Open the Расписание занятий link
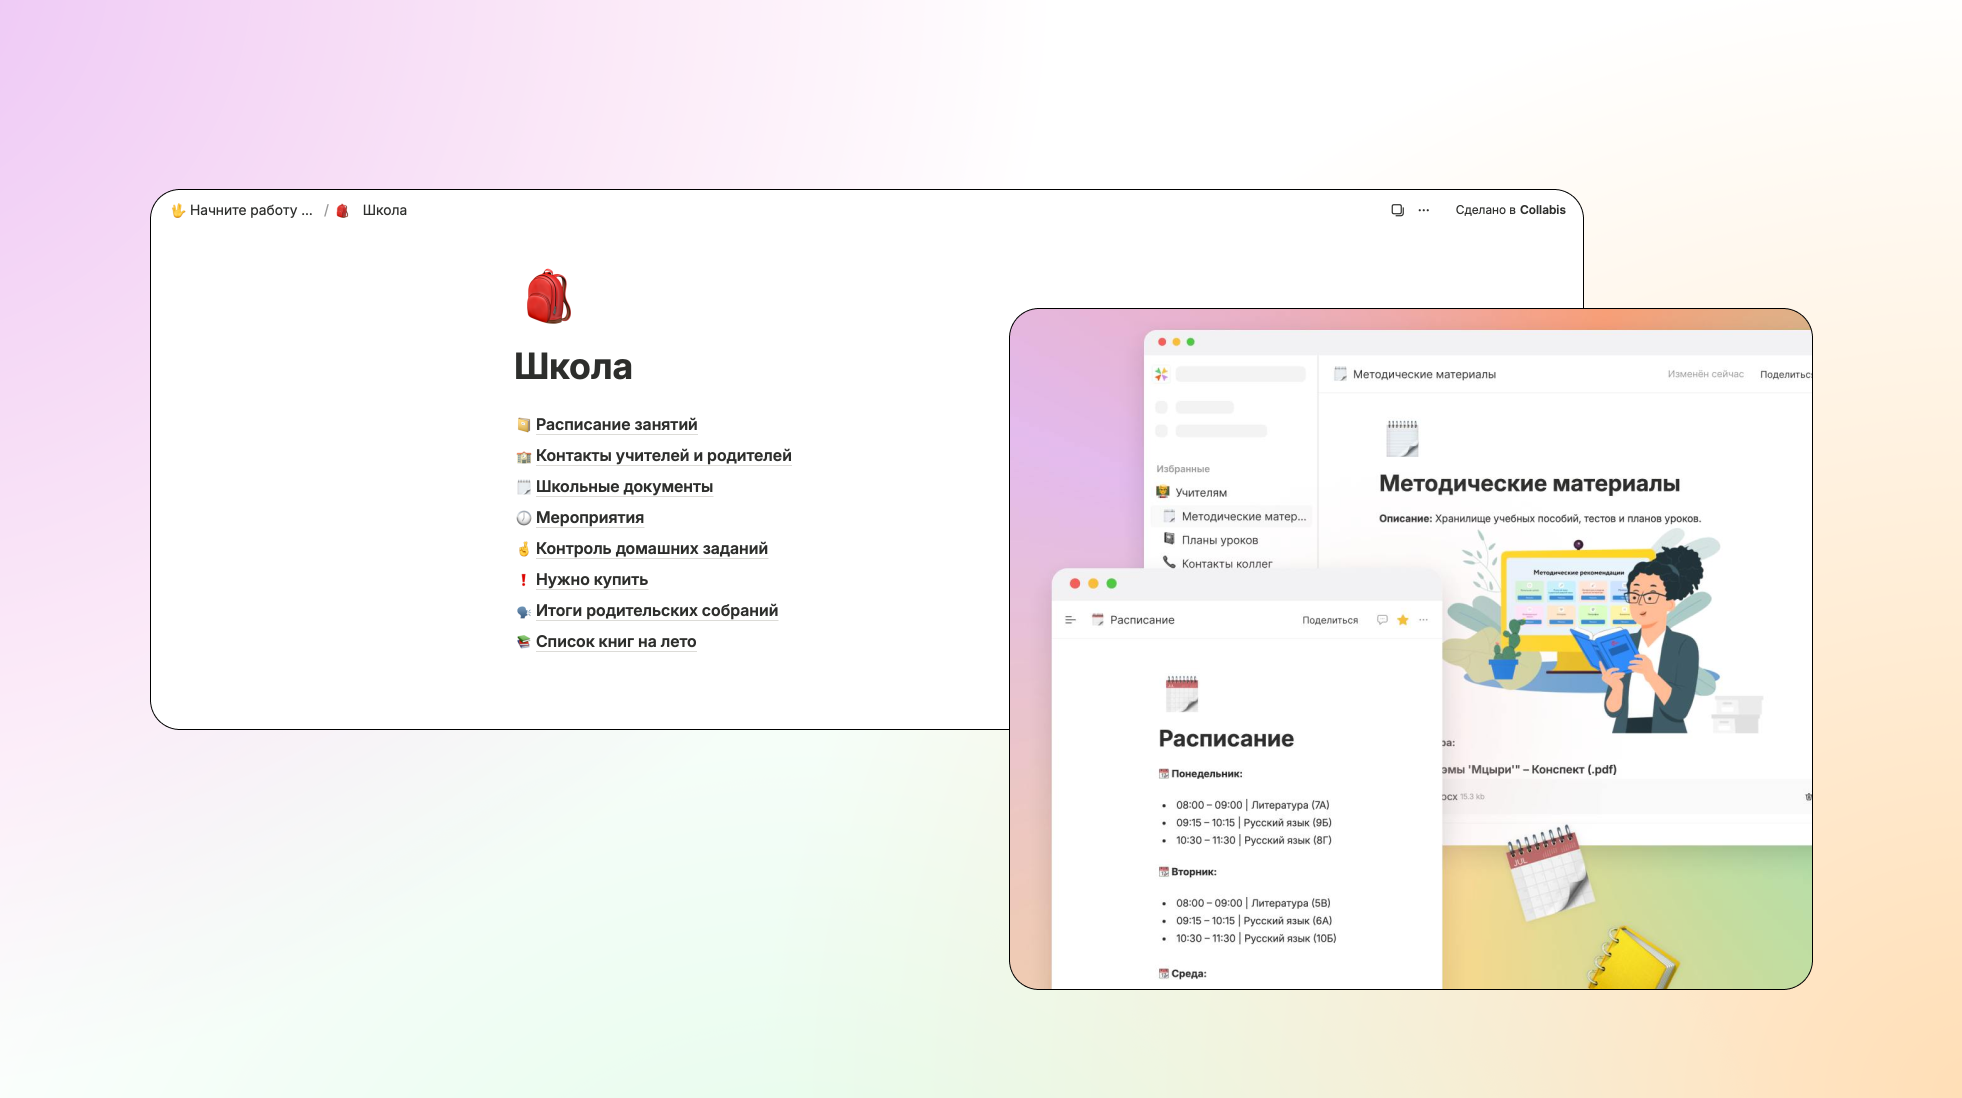The height and width of the screenshot is (1098, 1962). tap(616, 425)
